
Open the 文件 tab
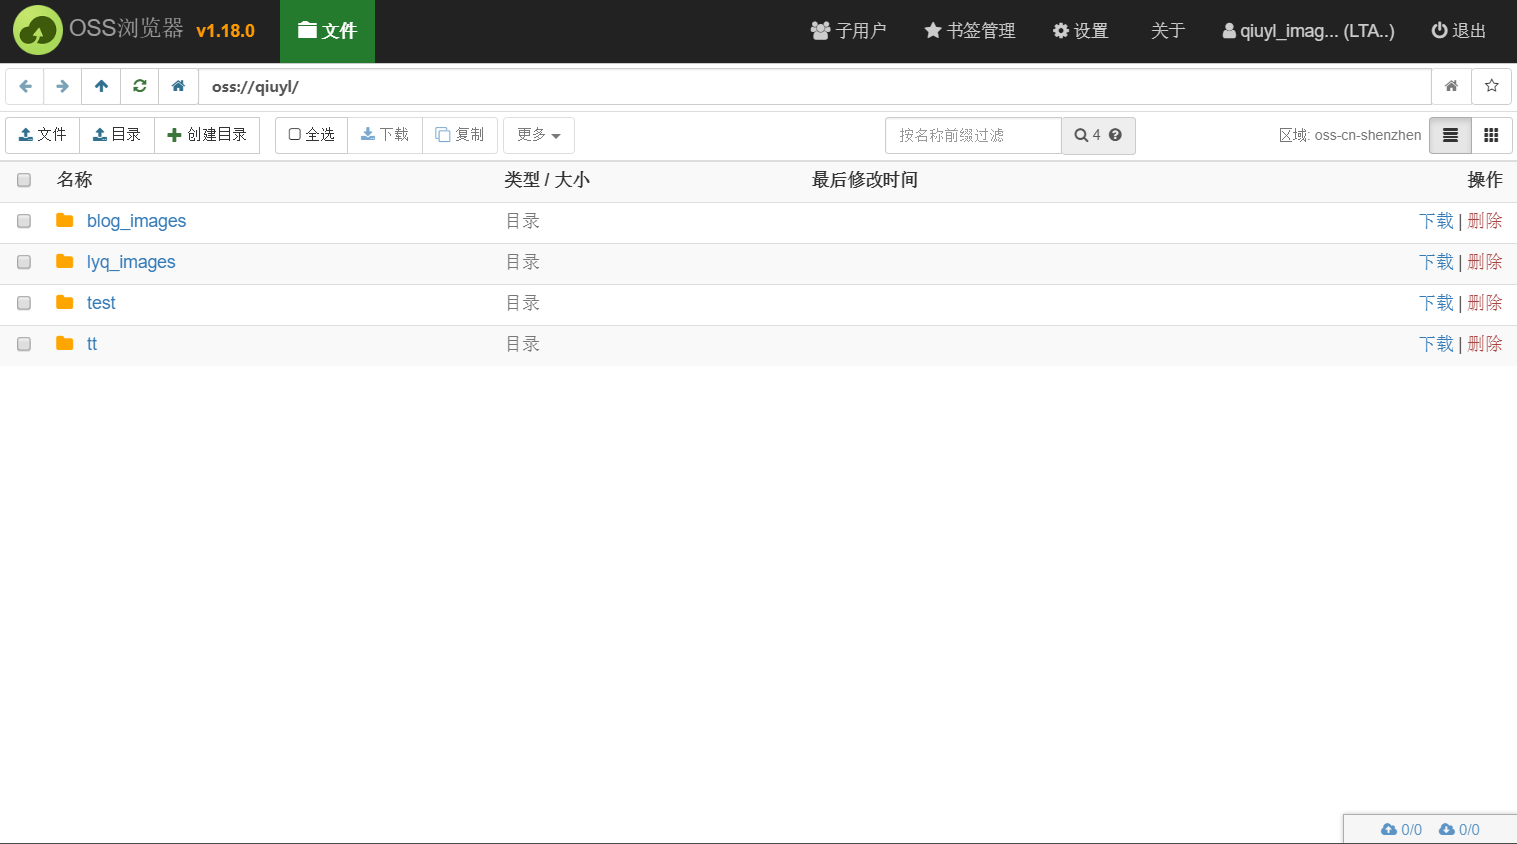click(327, 31)
